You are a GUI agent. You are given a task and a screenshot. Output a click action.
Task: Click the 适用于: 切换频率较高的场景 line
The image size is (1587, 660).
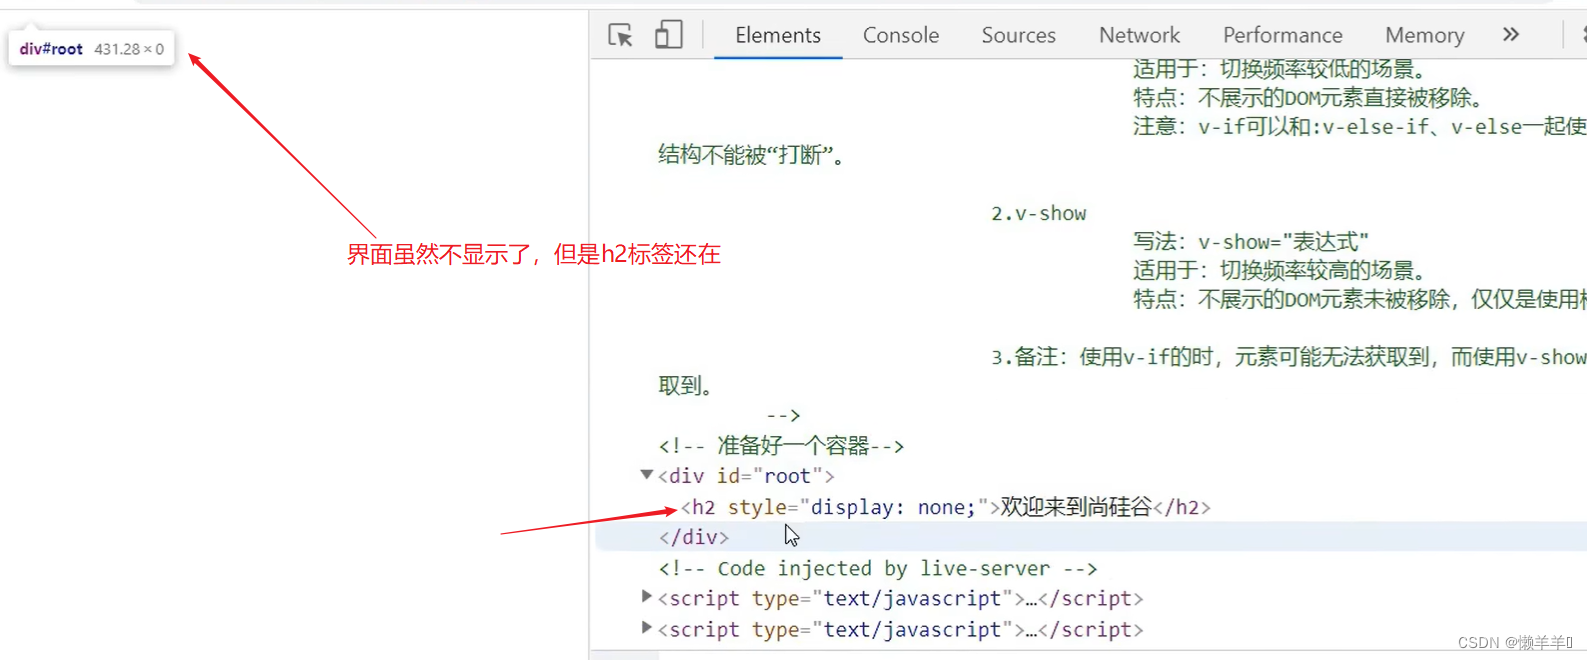pos(1283,271)
